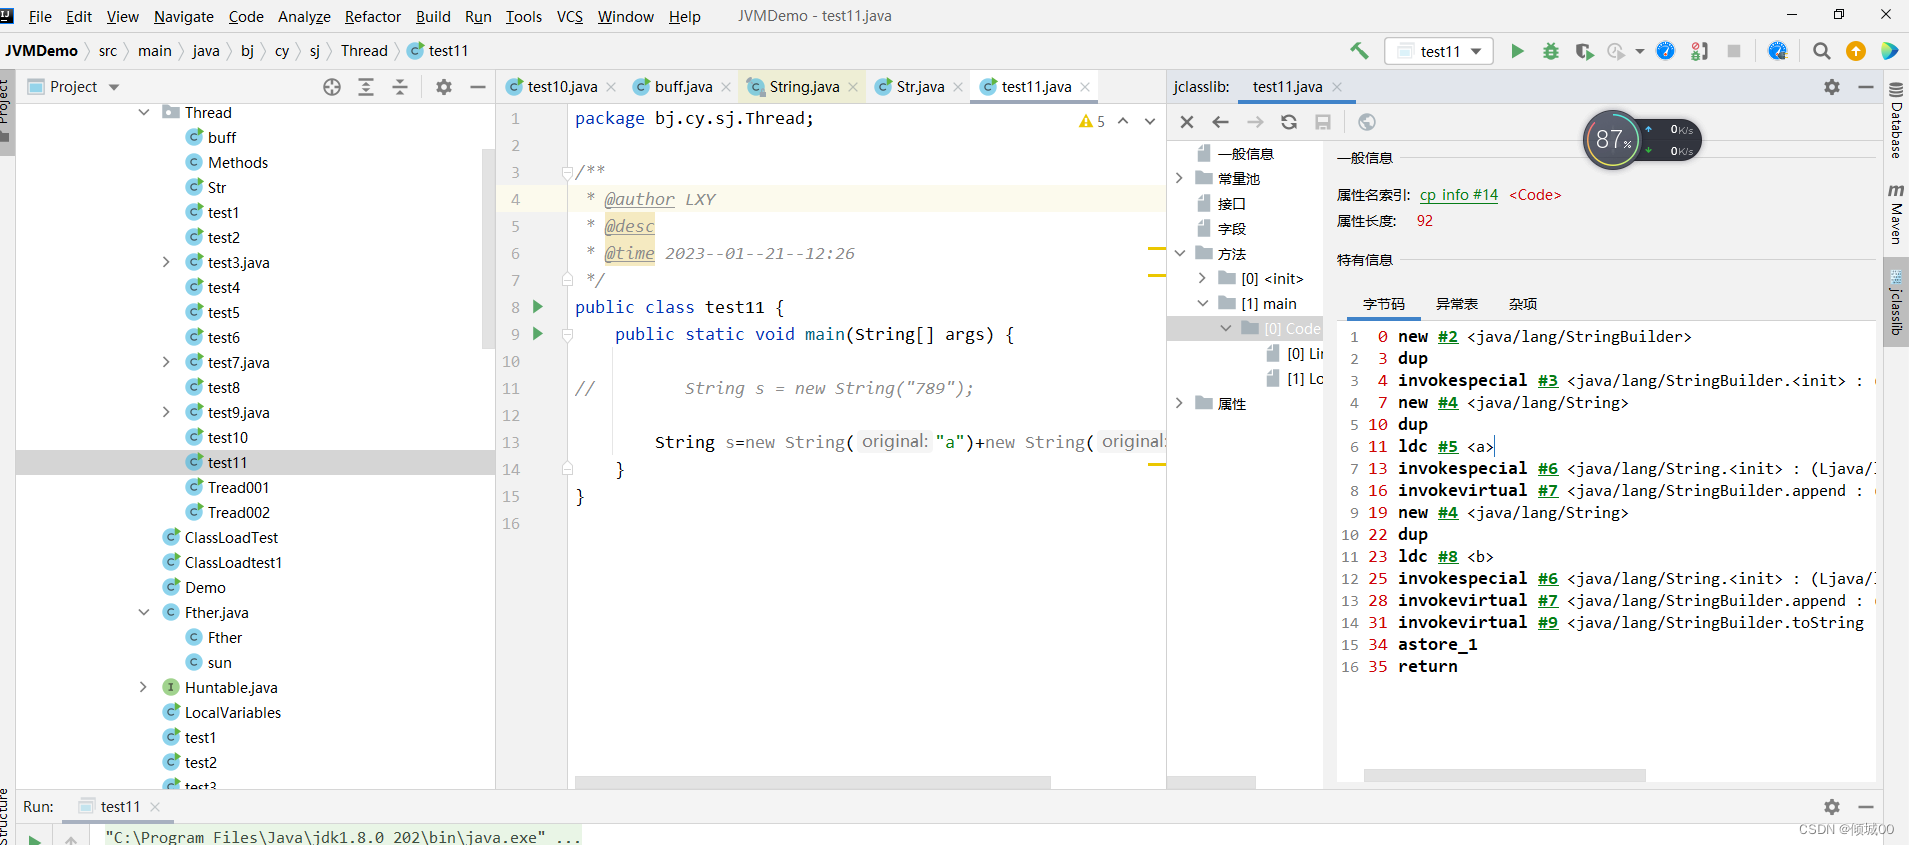Open Project panel settings gear
The image size is (1909, 845).
(444, 87)
